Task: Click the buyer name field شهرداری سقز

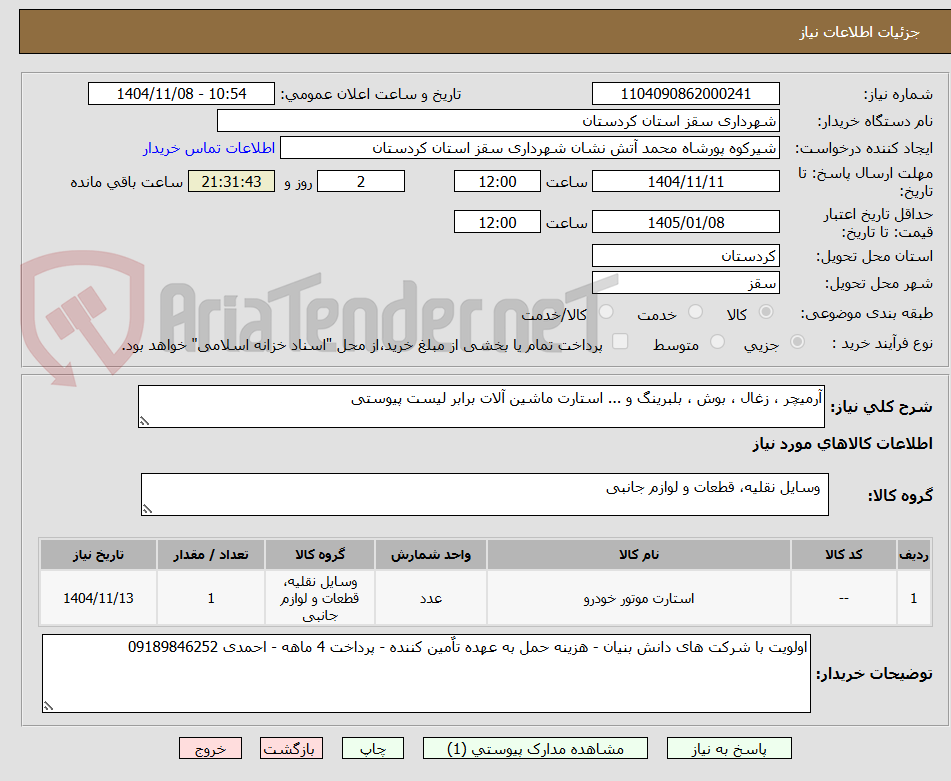Action: pos(498,121)
